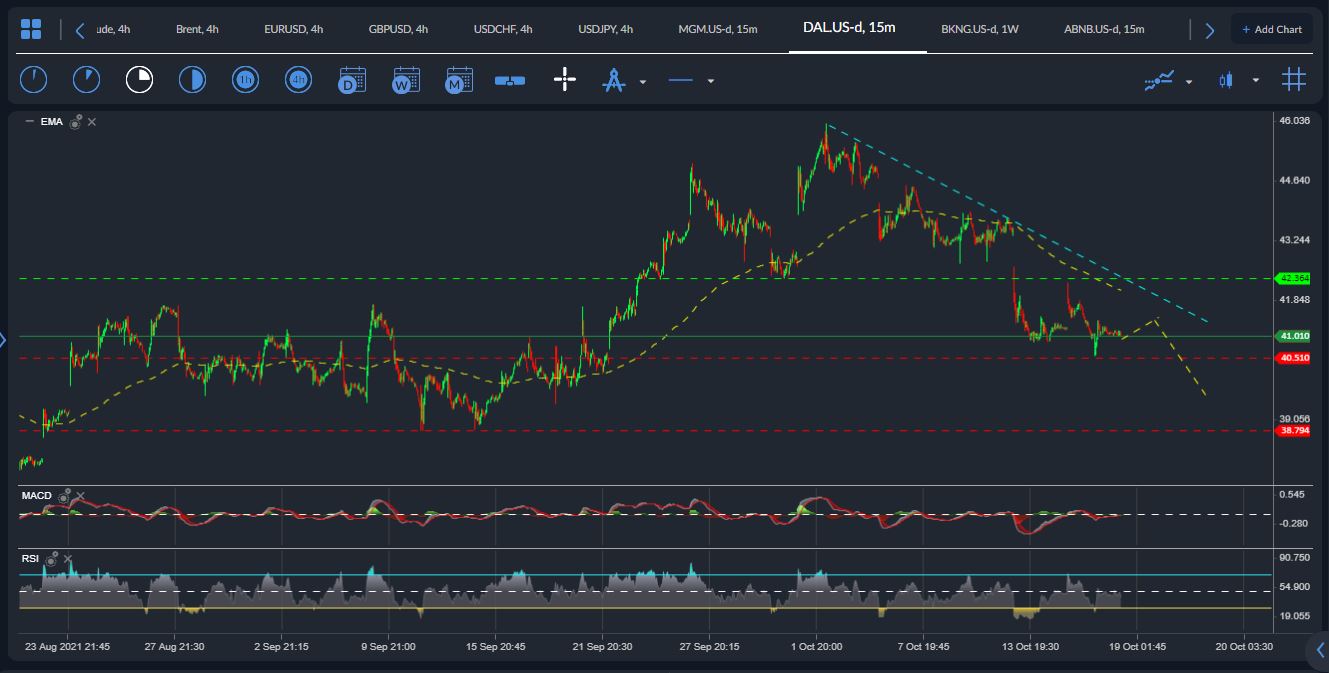This screenshot has width=1329, height=673.
Task: Toggle the chart grid icon
Action: pyautogui.click(x=1294, y=79)
